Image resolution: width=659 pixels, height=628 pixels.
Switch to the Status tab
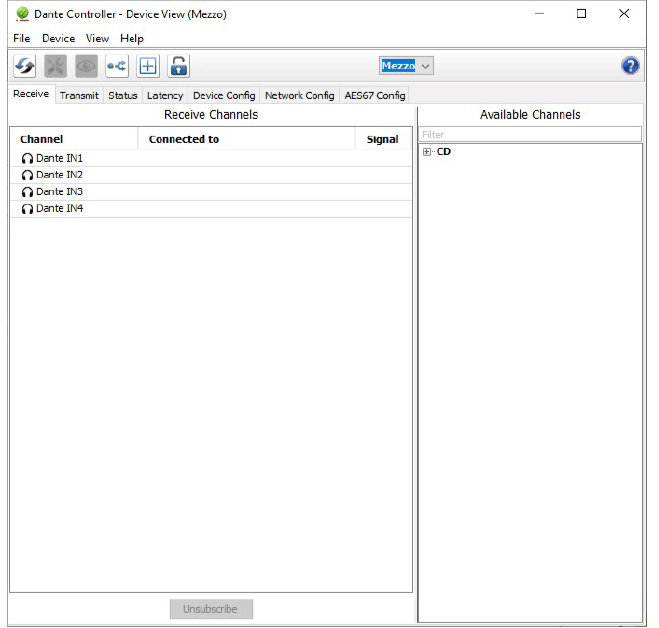click(x=123, y=95)
